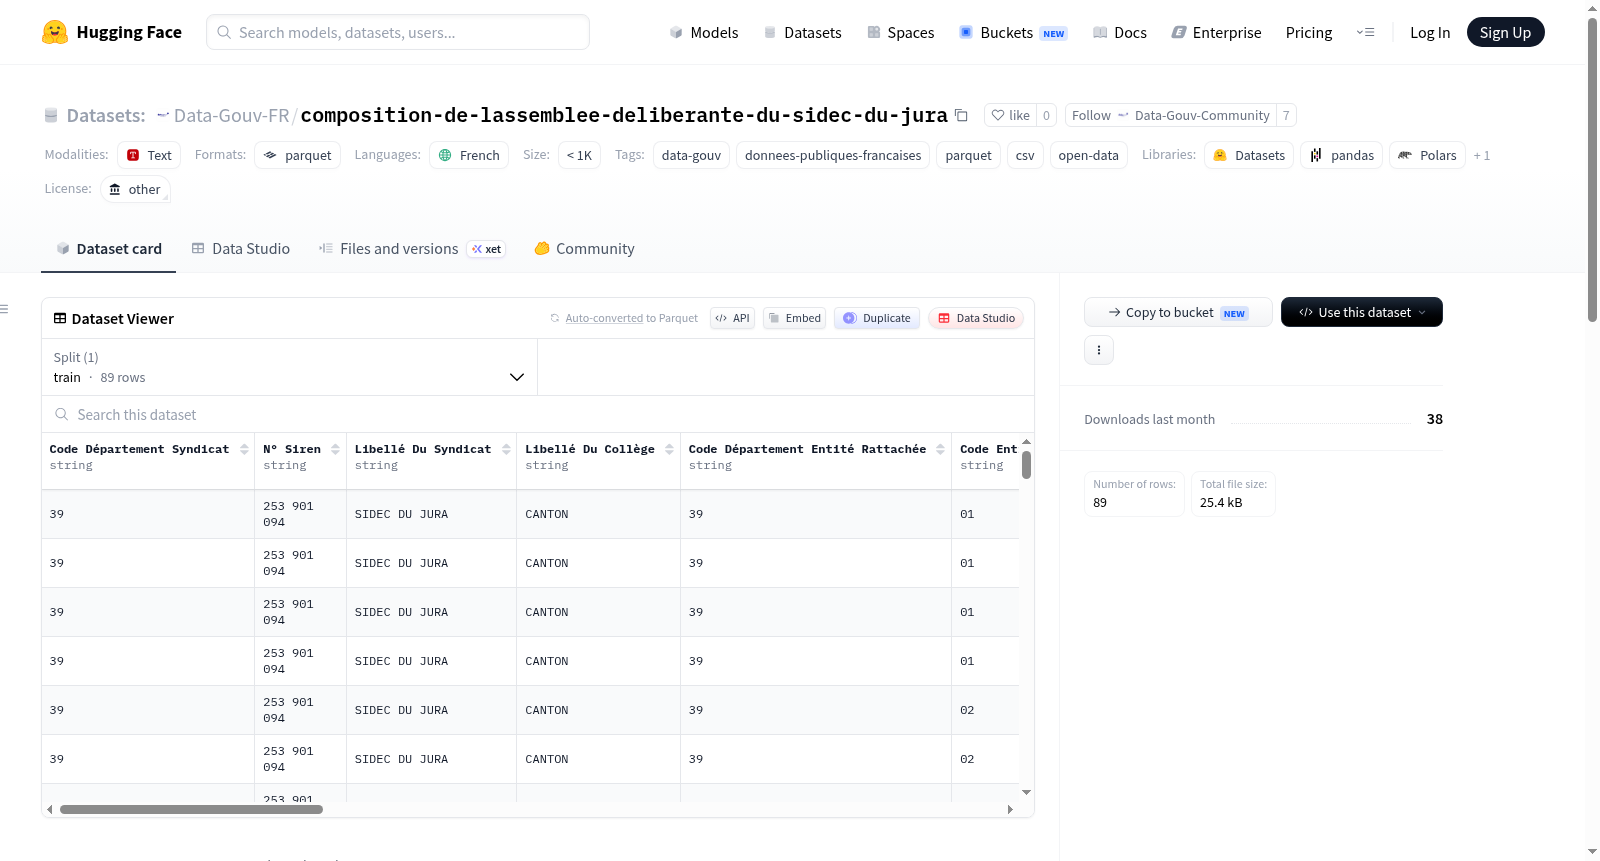The height and width of the screenshot is (861, 1600).
Task: Click the open-data tag
Action: click(1088, 155)
